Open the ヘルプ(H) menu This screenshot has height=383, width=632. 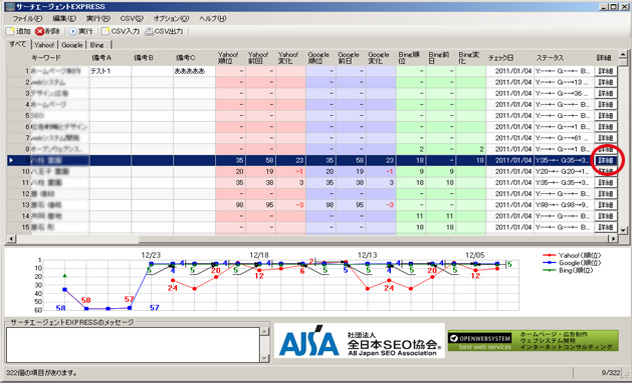coord(212,19)
